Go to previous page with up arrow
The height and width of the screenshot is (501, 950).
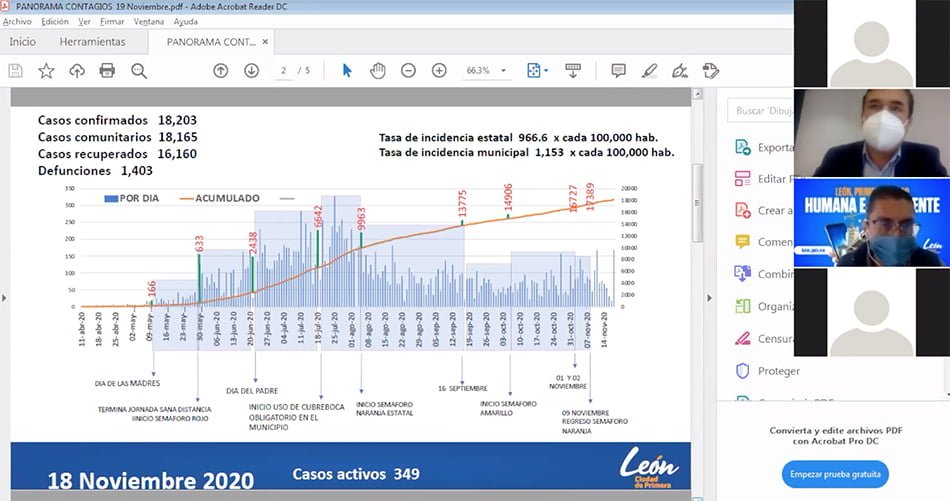(221, 71)
